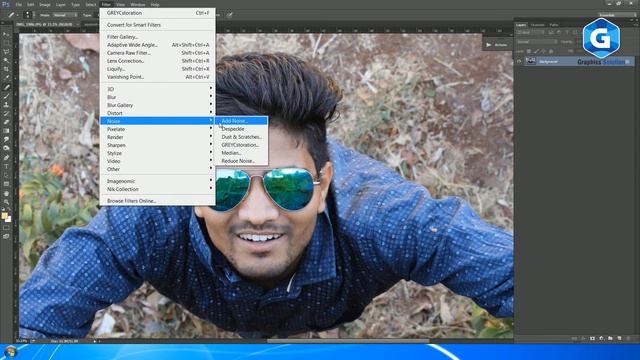Image resolution: width=640 pixels, height=360 pixels.
Task: Toggle lock transparent pixels
Action: click(x=529, y=51)
